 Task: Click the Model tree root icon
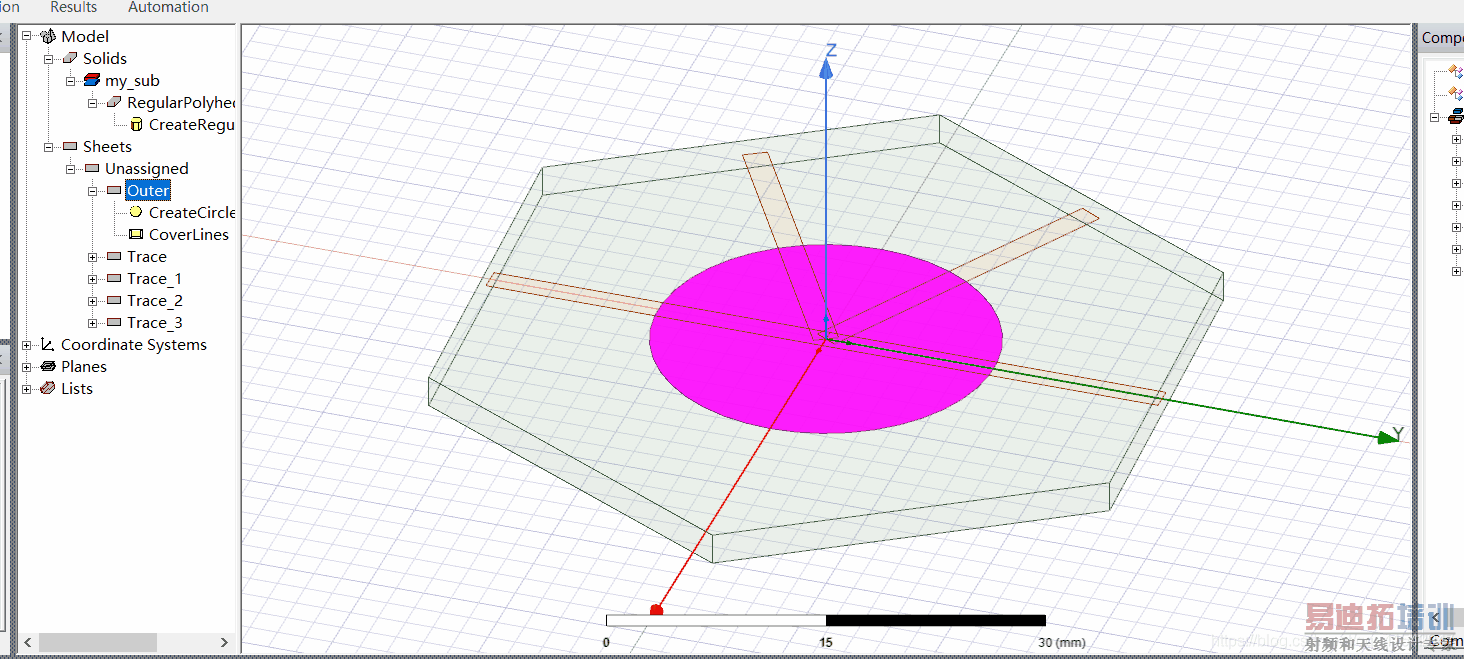(48, 37)
